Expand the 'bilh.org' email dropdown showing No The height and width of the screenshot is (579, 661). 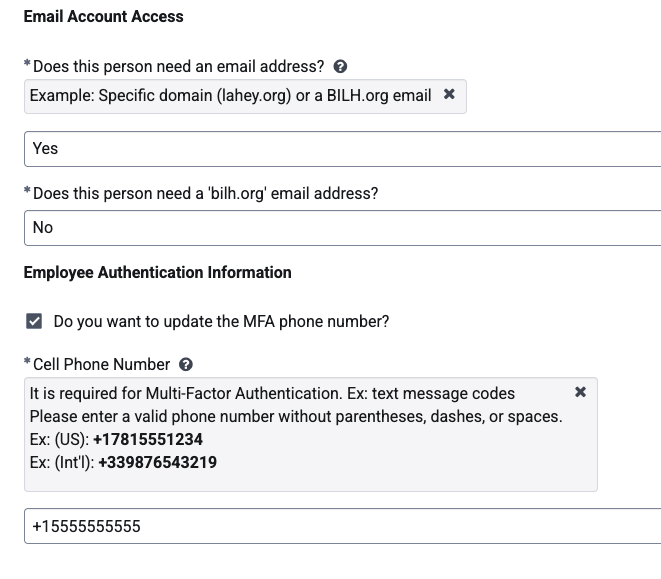point(342,228)
